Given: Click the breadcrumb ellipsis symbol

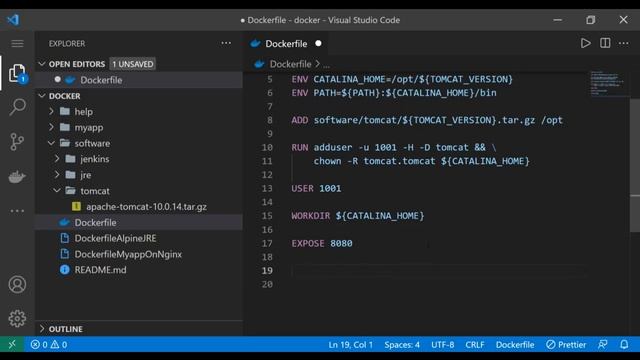Looking at the screenshot, I should pyautogui.click(x=327, y=64).
